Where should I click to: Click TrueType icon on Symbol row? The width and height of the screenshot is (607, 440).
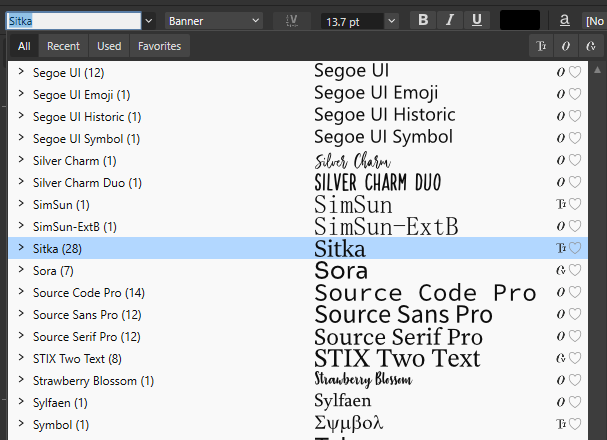tap(561, 425)
